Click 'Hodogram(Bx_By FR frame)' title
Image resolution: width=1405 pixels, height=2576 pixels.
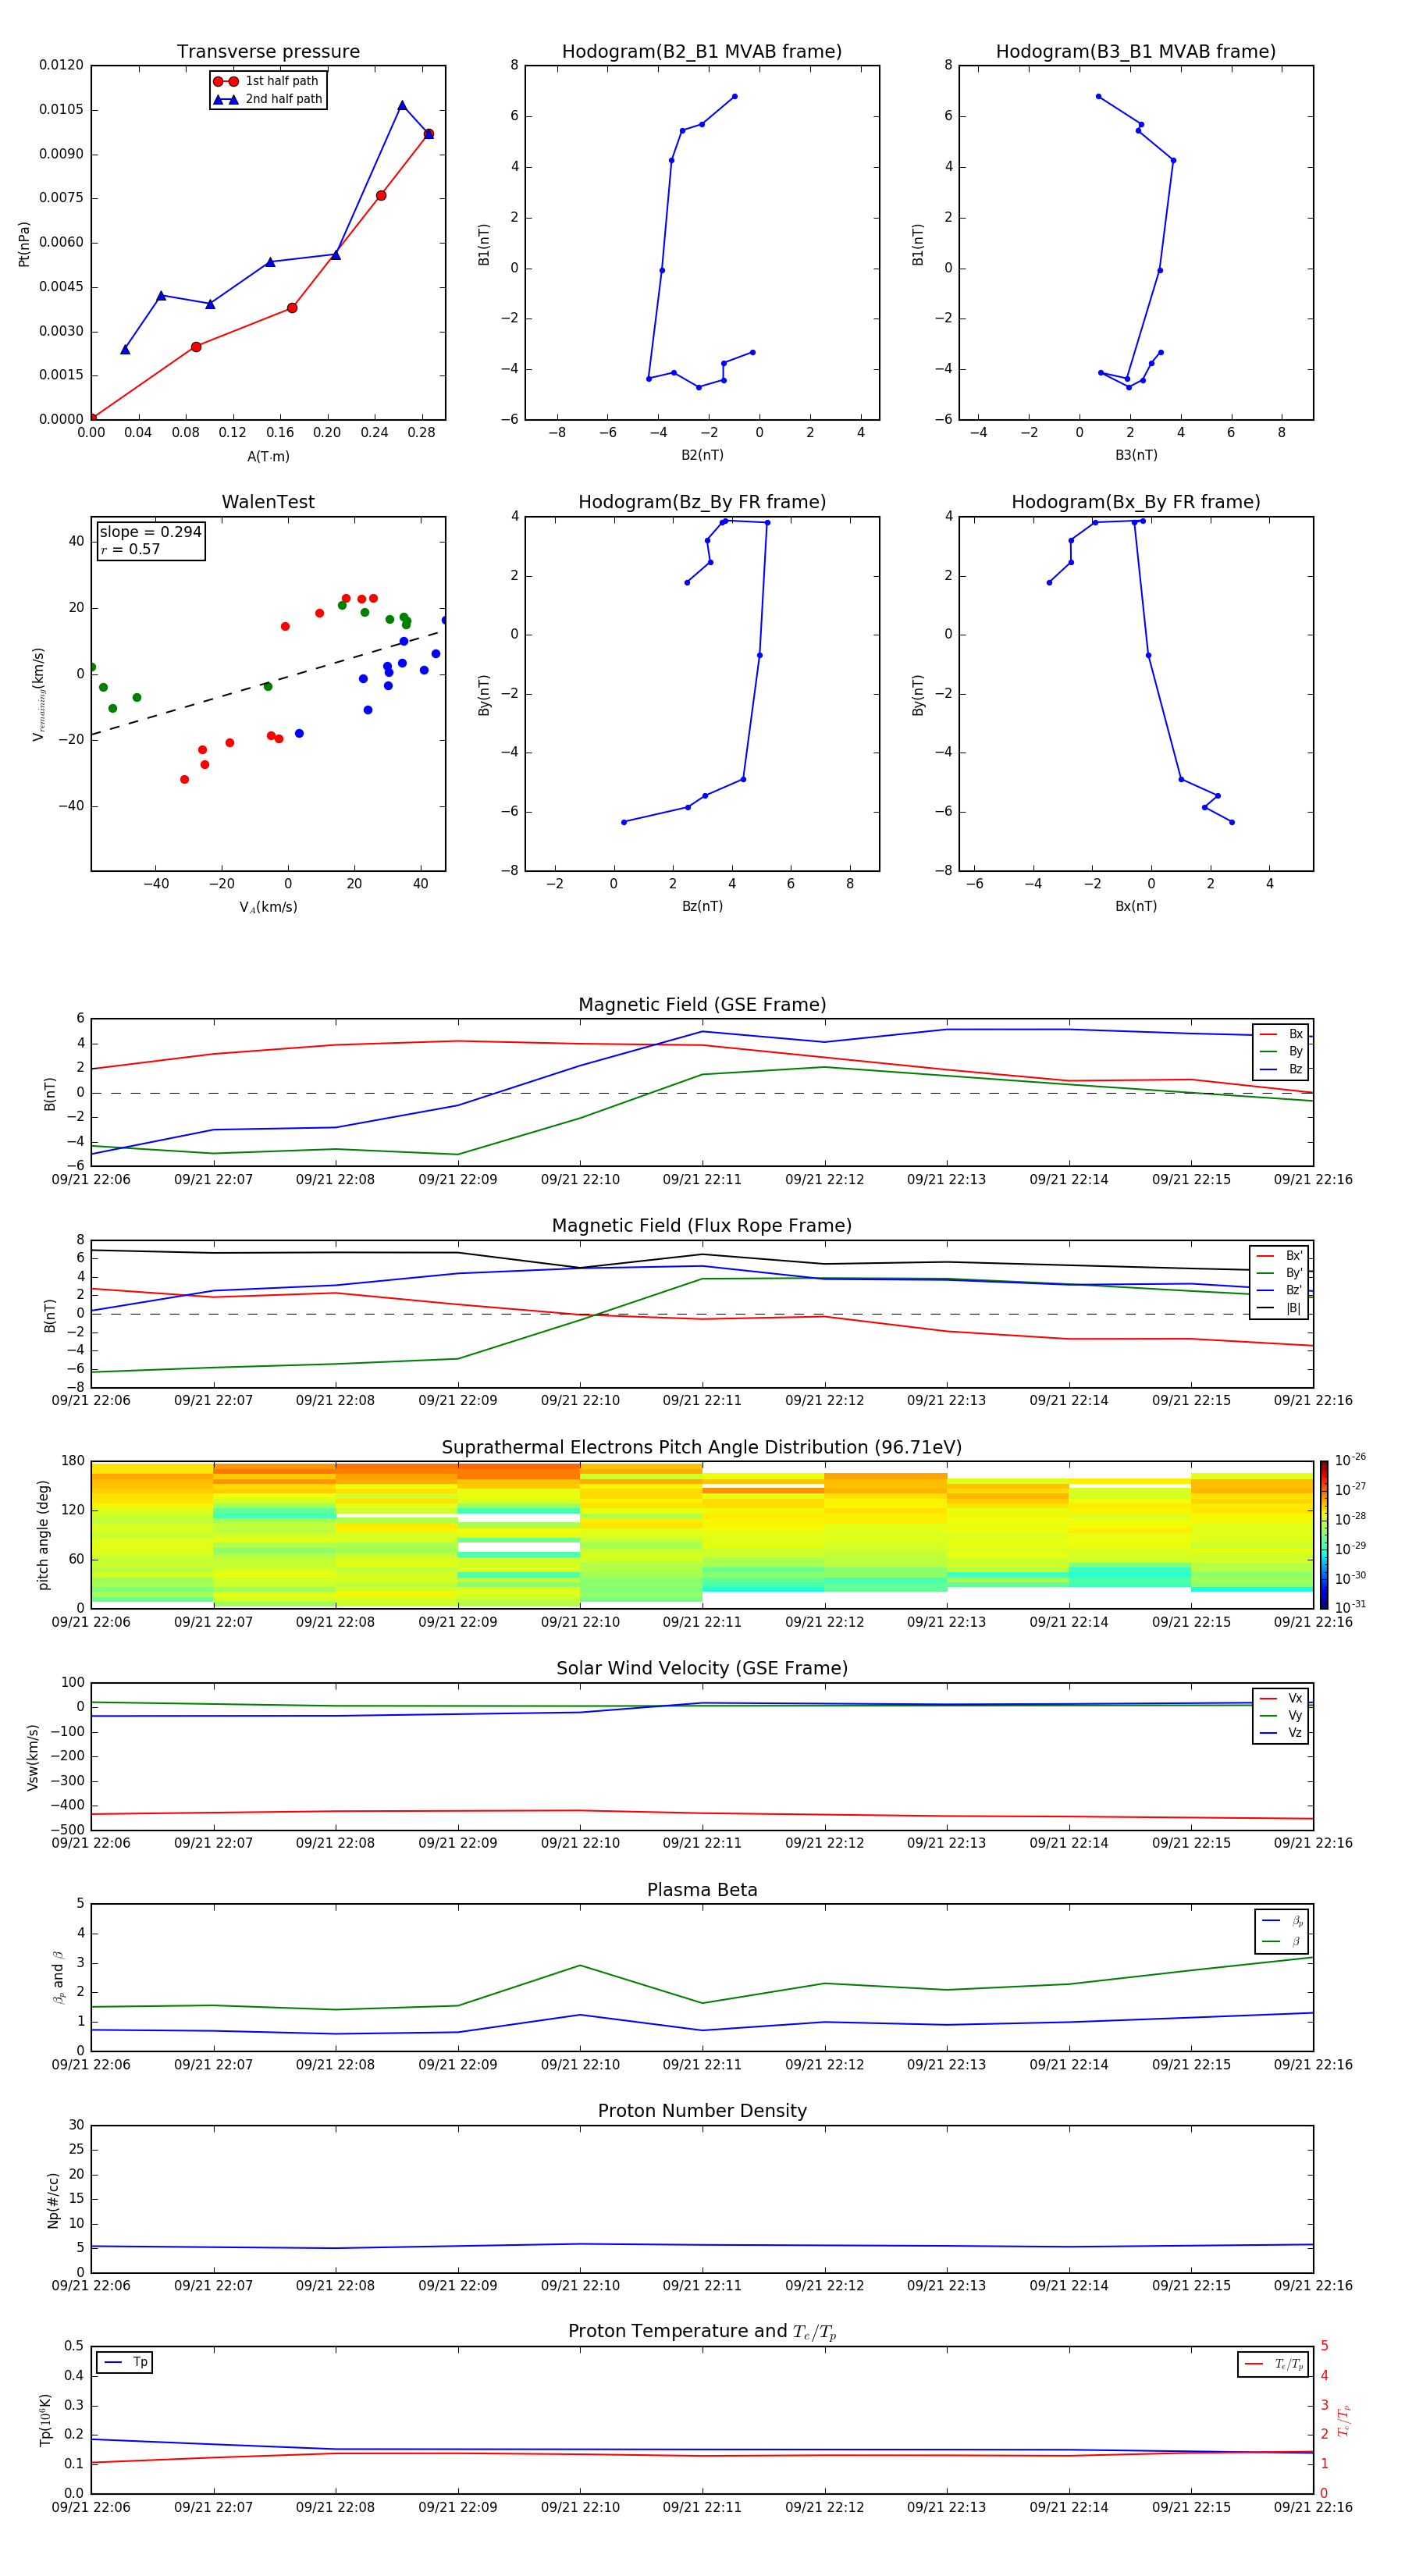click(1136, 502)
